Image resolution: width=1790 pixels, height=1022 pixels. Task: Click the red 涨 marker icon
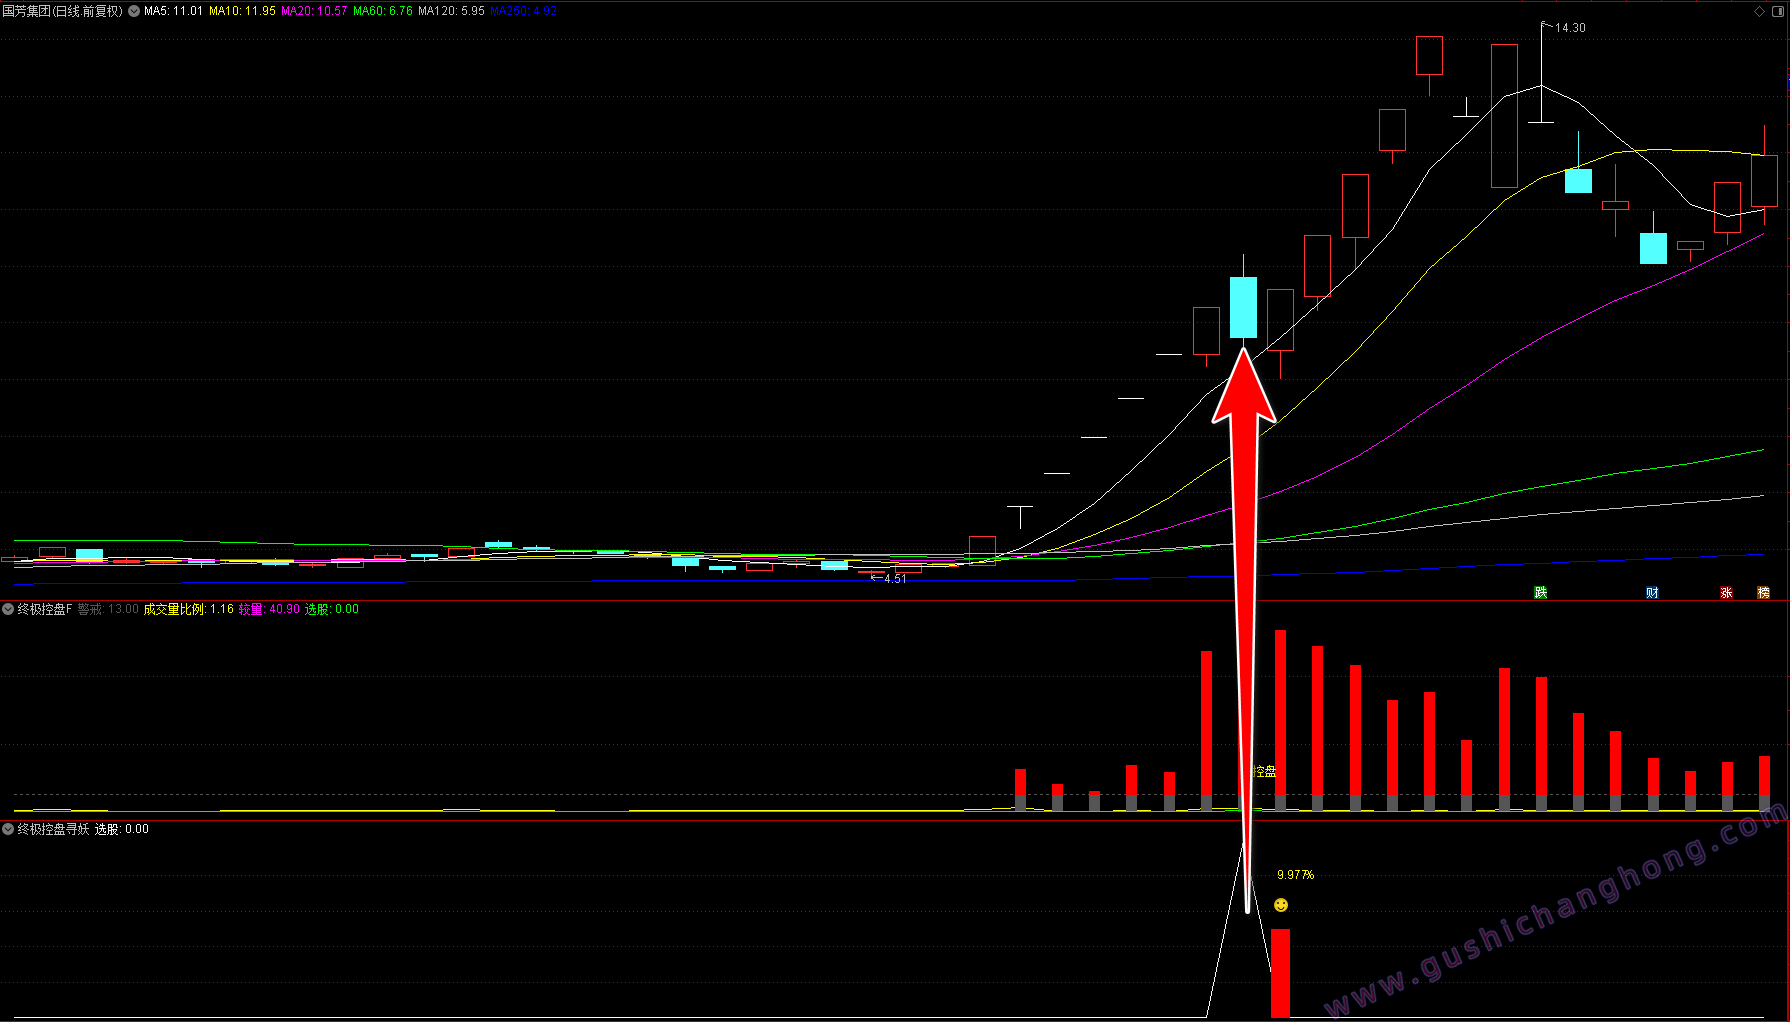pos(1726,592)
